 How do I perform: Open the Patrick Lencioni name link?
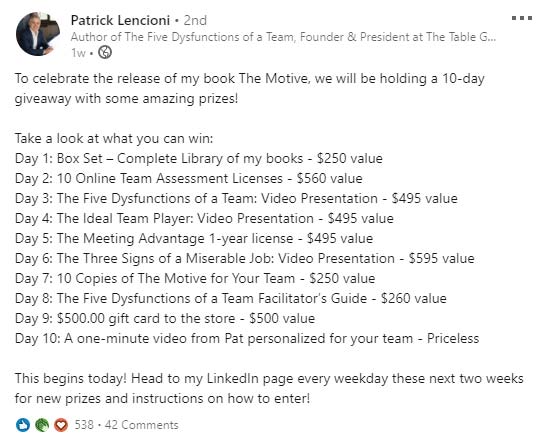[120, 20]
